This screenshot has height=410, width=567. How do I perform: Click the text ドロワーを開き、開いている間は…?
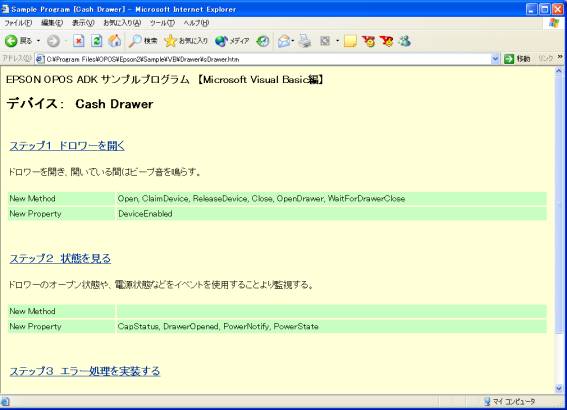click(104, 172)
